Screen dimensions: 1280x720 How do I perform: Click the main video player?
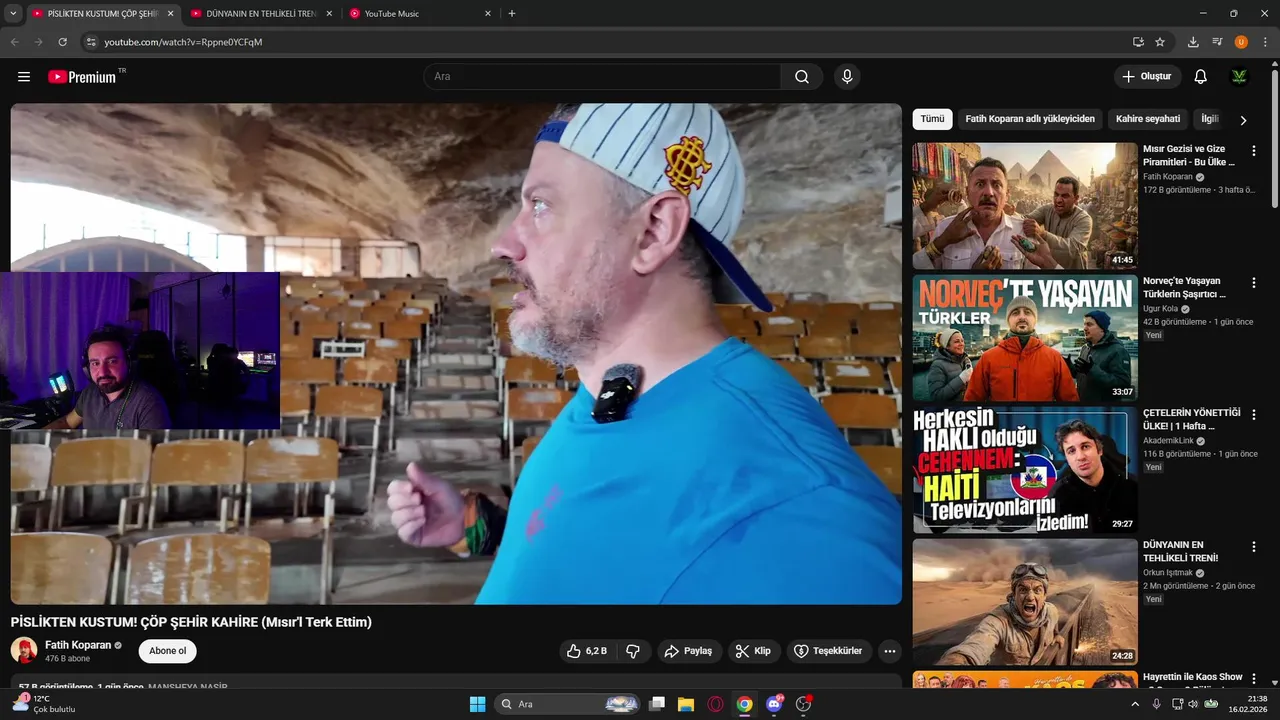pos(456,354)
